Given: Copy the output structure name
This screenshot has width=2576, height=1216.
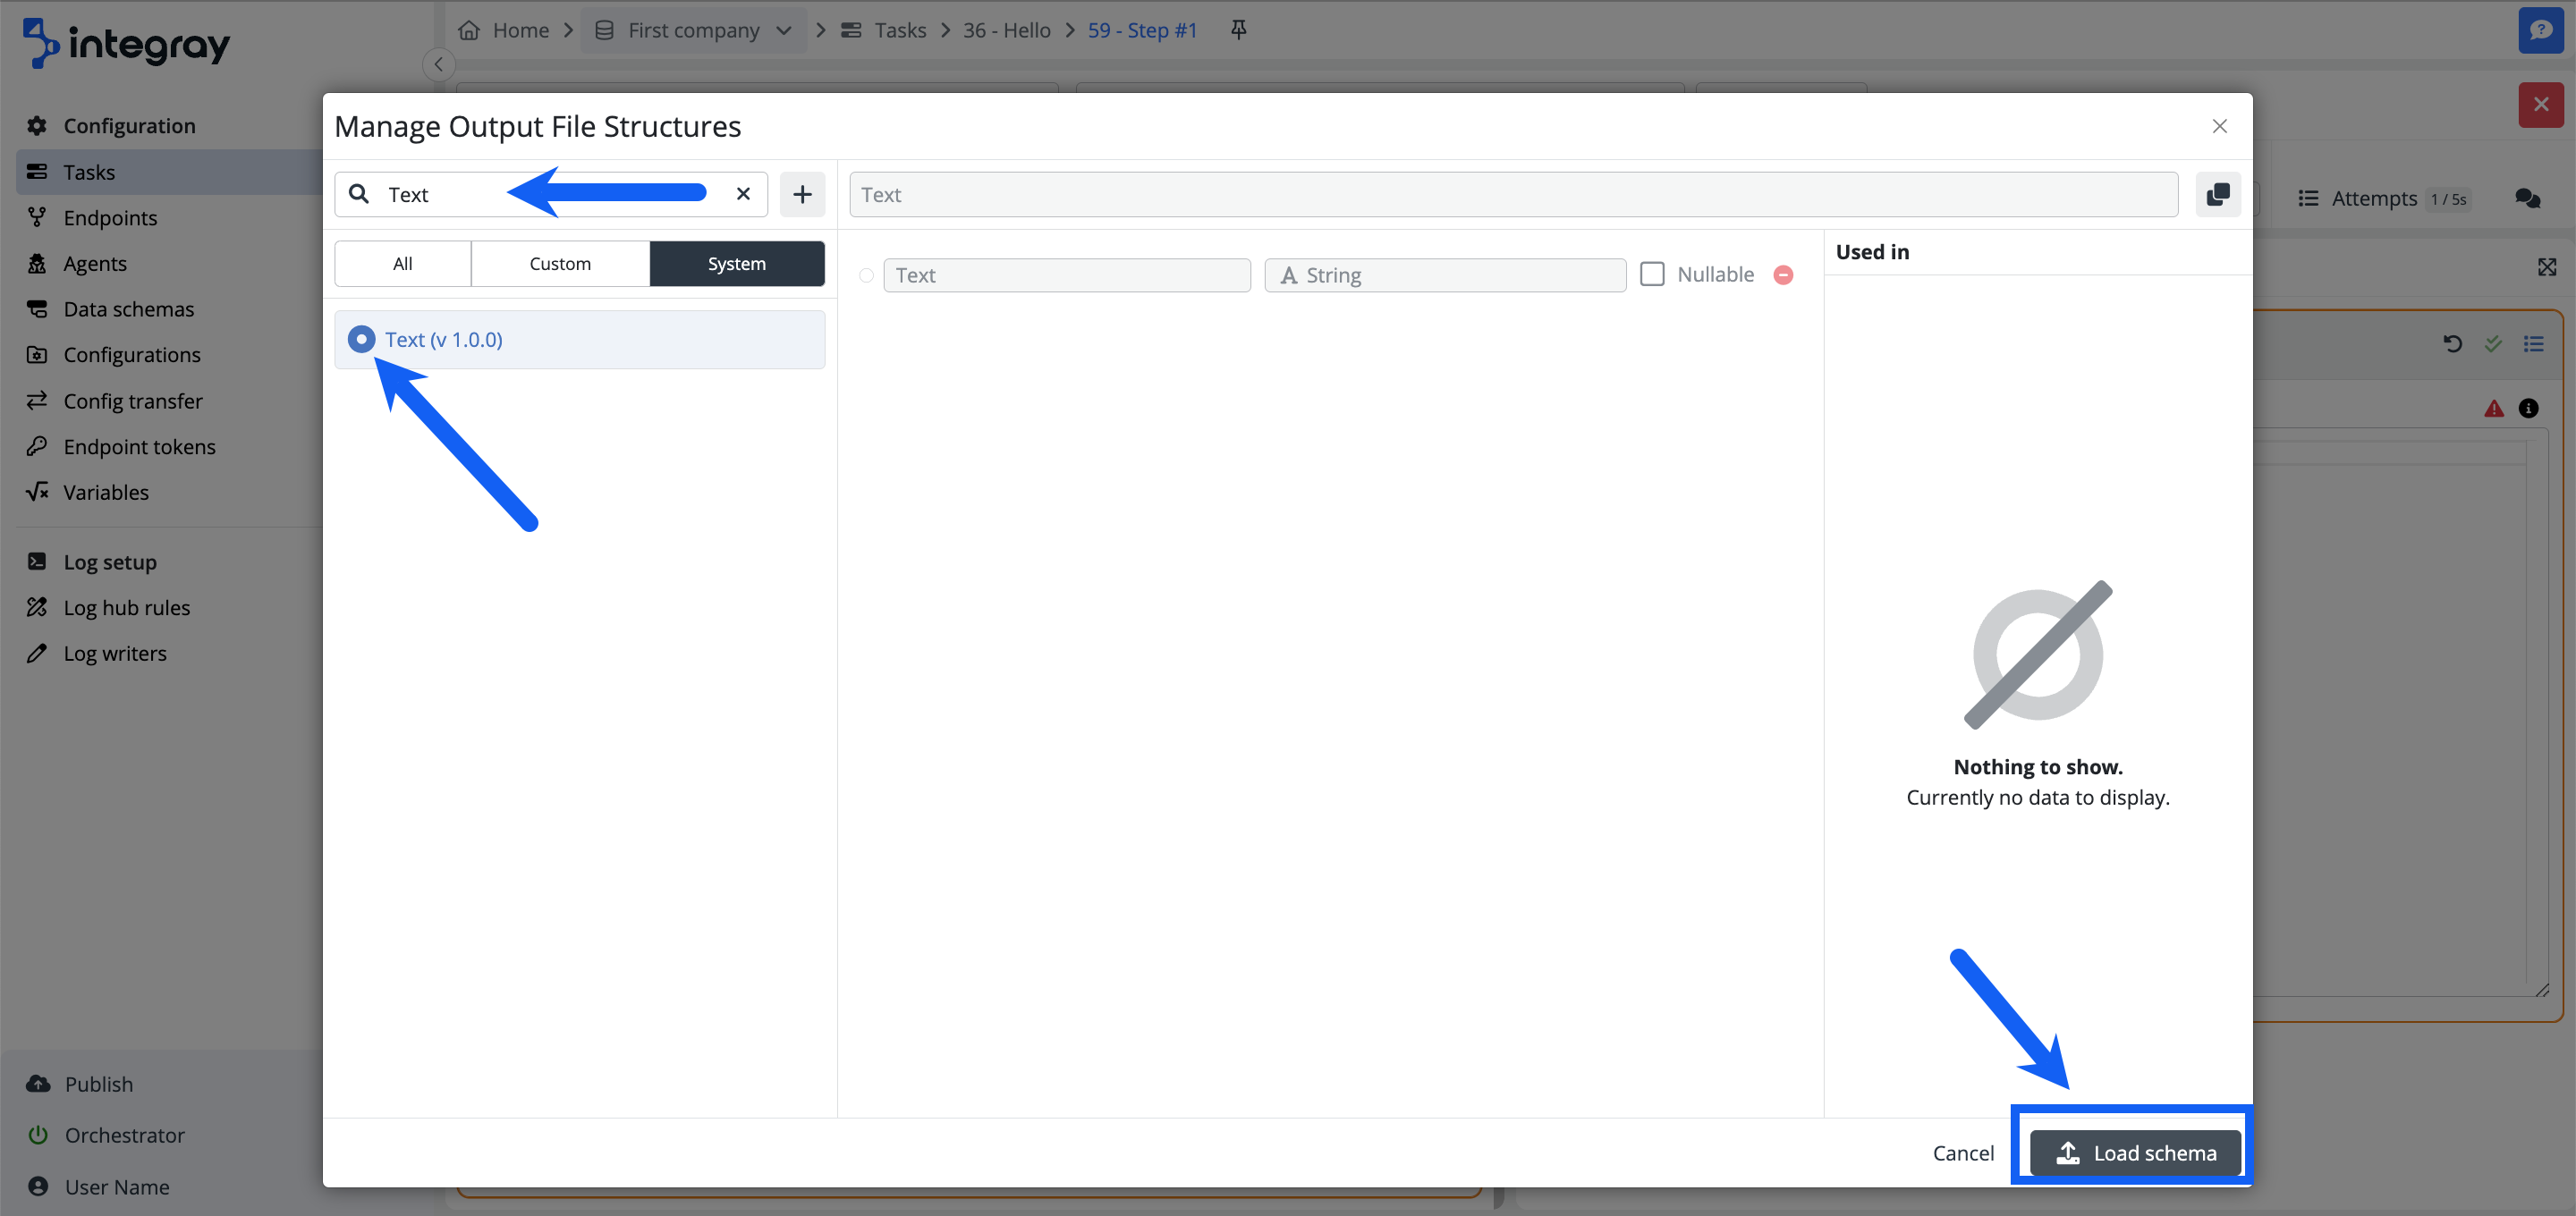Looking at the screenshot, I should 2217,194.
